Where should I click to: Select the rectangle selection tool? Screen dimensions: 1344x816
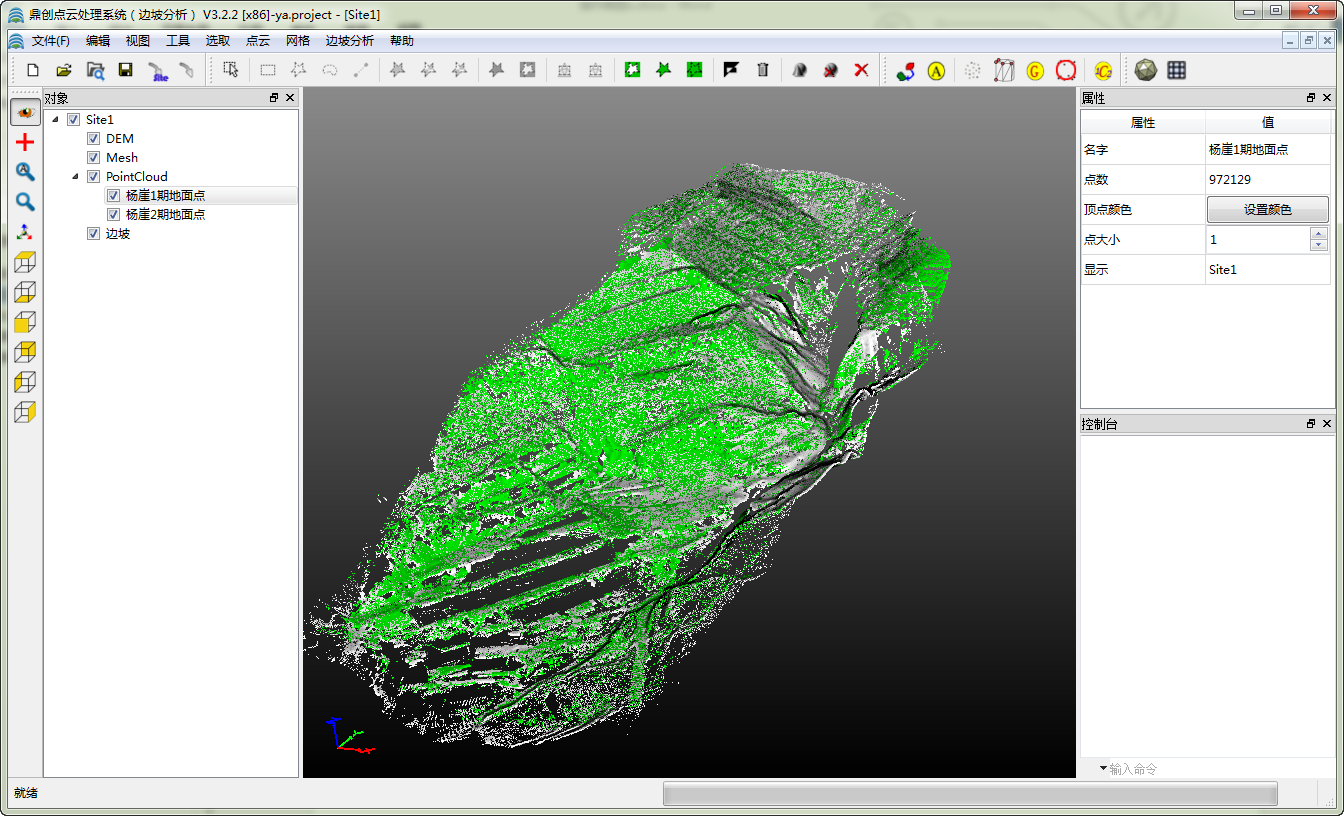[x=268, y=70]
